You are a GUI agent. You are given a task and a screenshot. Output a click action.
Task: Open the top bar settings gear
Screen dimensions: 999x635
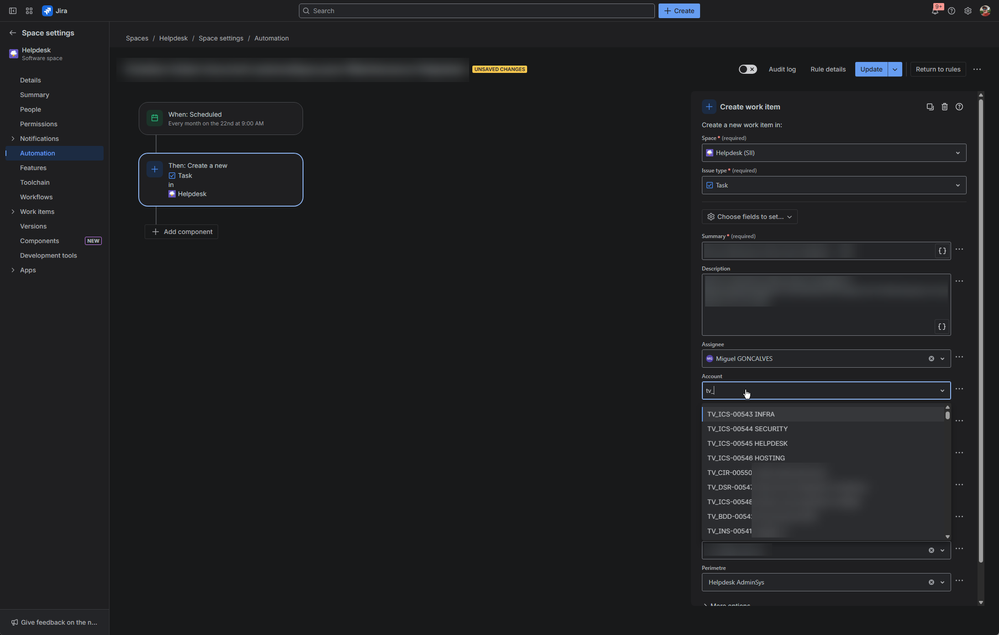coord(968,11)
